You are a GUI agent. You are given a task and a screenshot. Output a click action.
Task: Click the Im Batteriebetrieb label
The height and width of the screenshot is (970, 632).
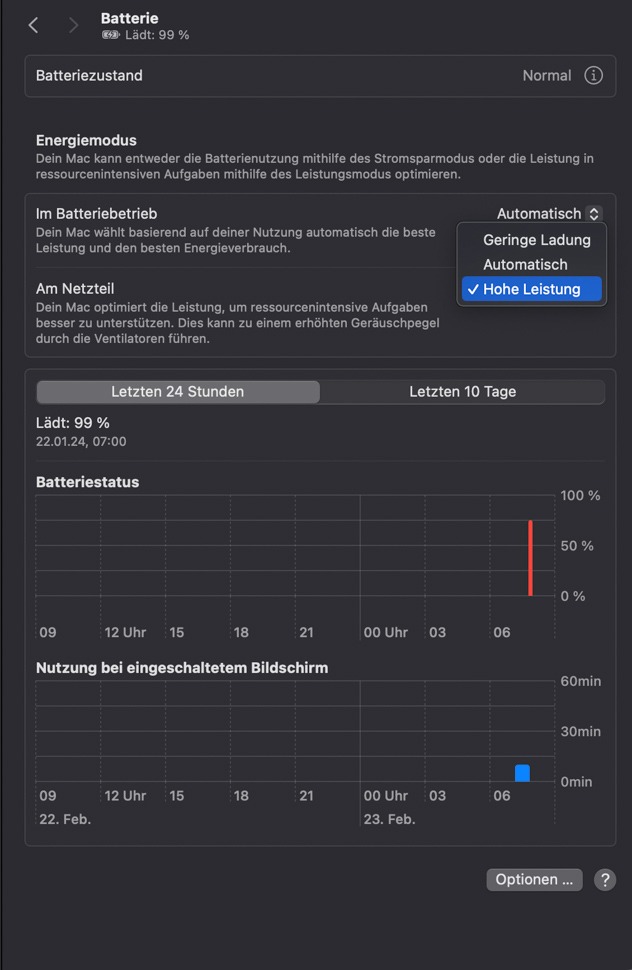pyautogui.click(x=96, y=213)
